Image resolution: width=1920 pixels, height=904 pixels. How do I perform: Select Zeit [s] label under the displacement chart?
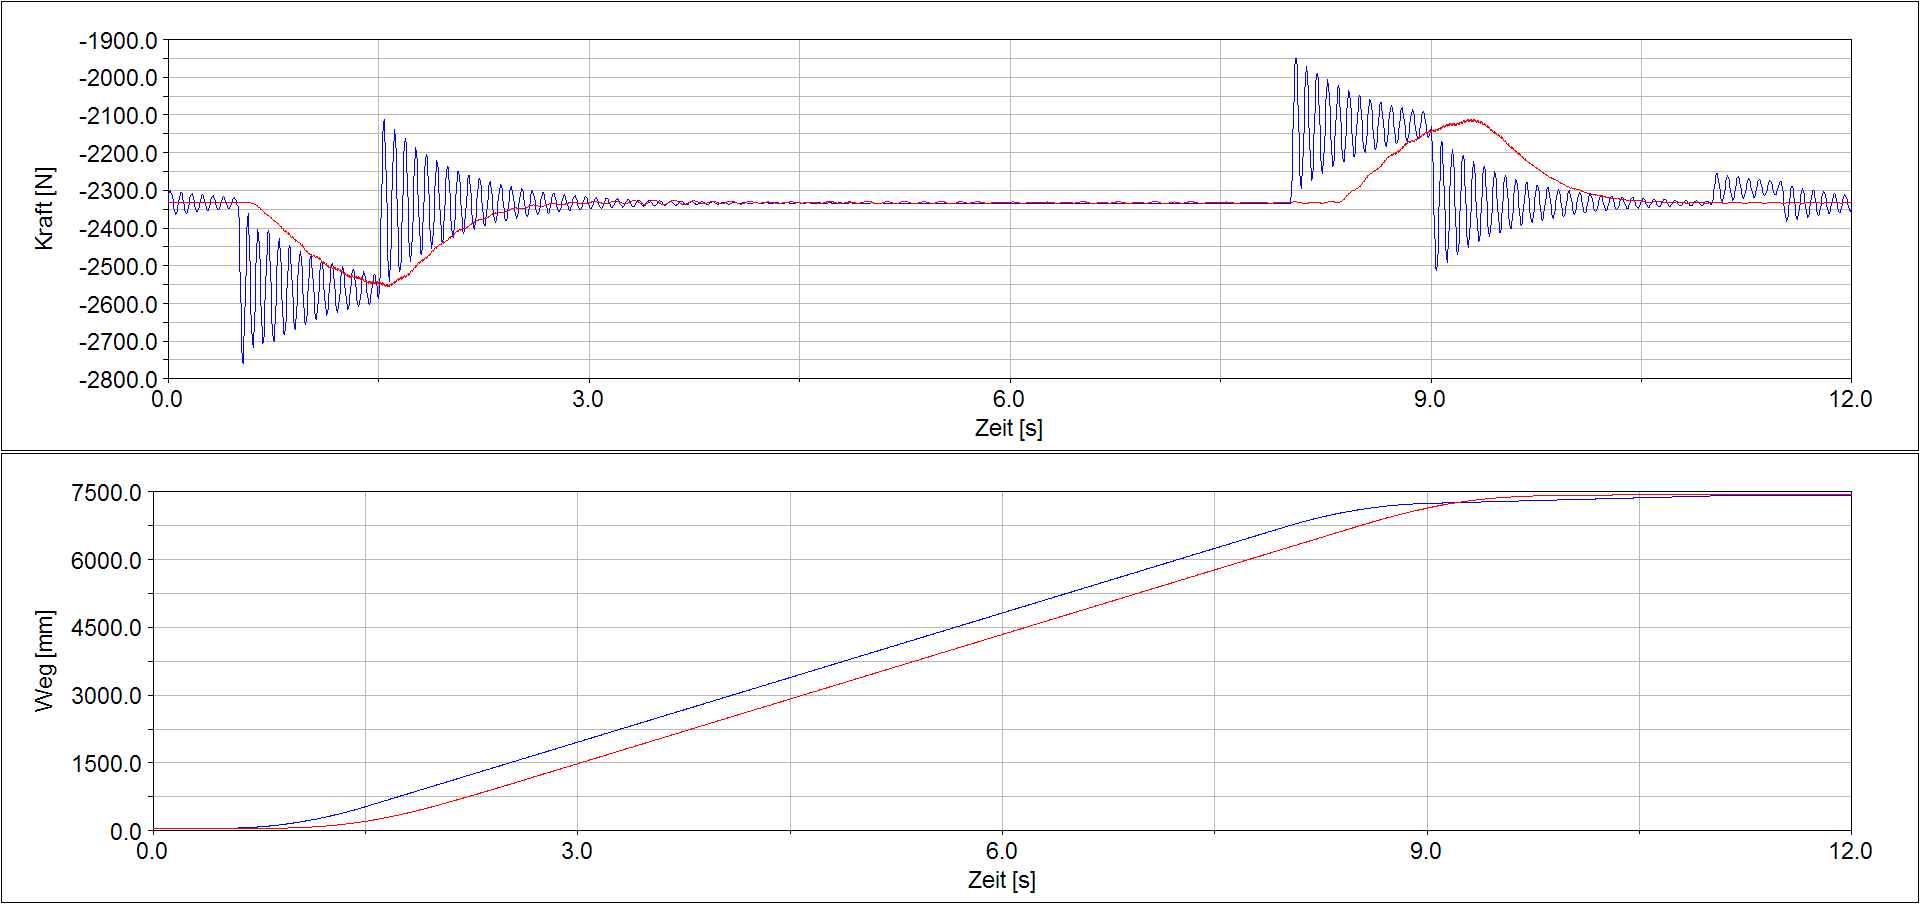pyautogui.click(x=1001, y=880)
